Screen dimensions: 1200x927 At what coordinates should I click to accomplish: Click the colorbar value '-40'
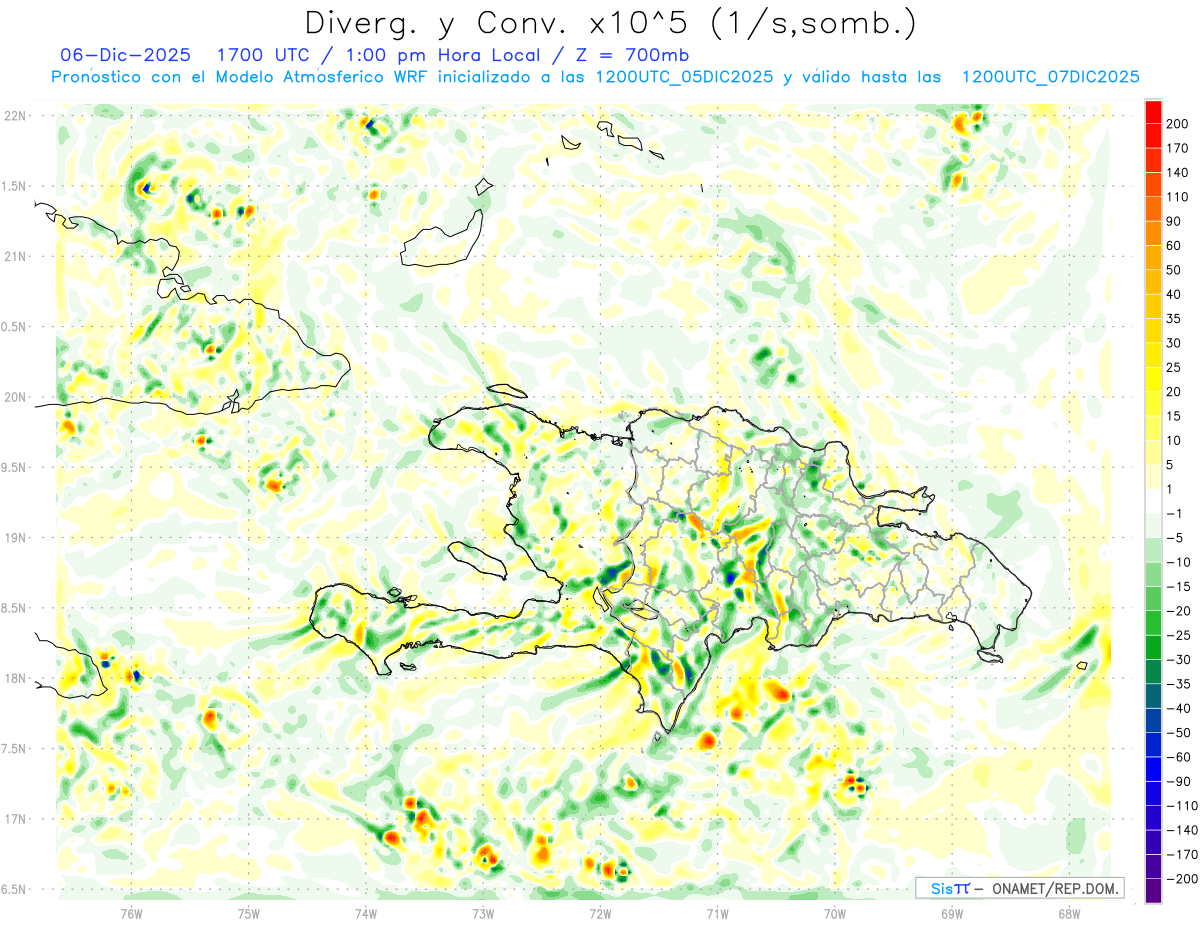pos(1178,708)
